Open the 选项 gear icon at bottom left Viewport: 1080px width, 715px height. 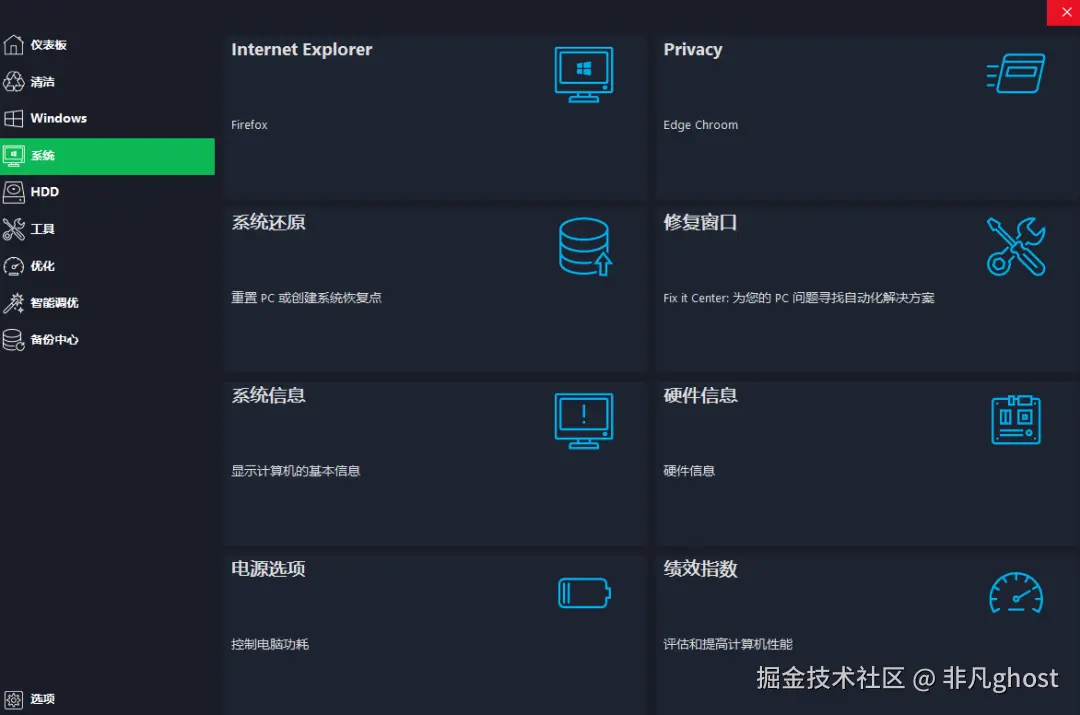pyautogui.click(x=13, y=699)
